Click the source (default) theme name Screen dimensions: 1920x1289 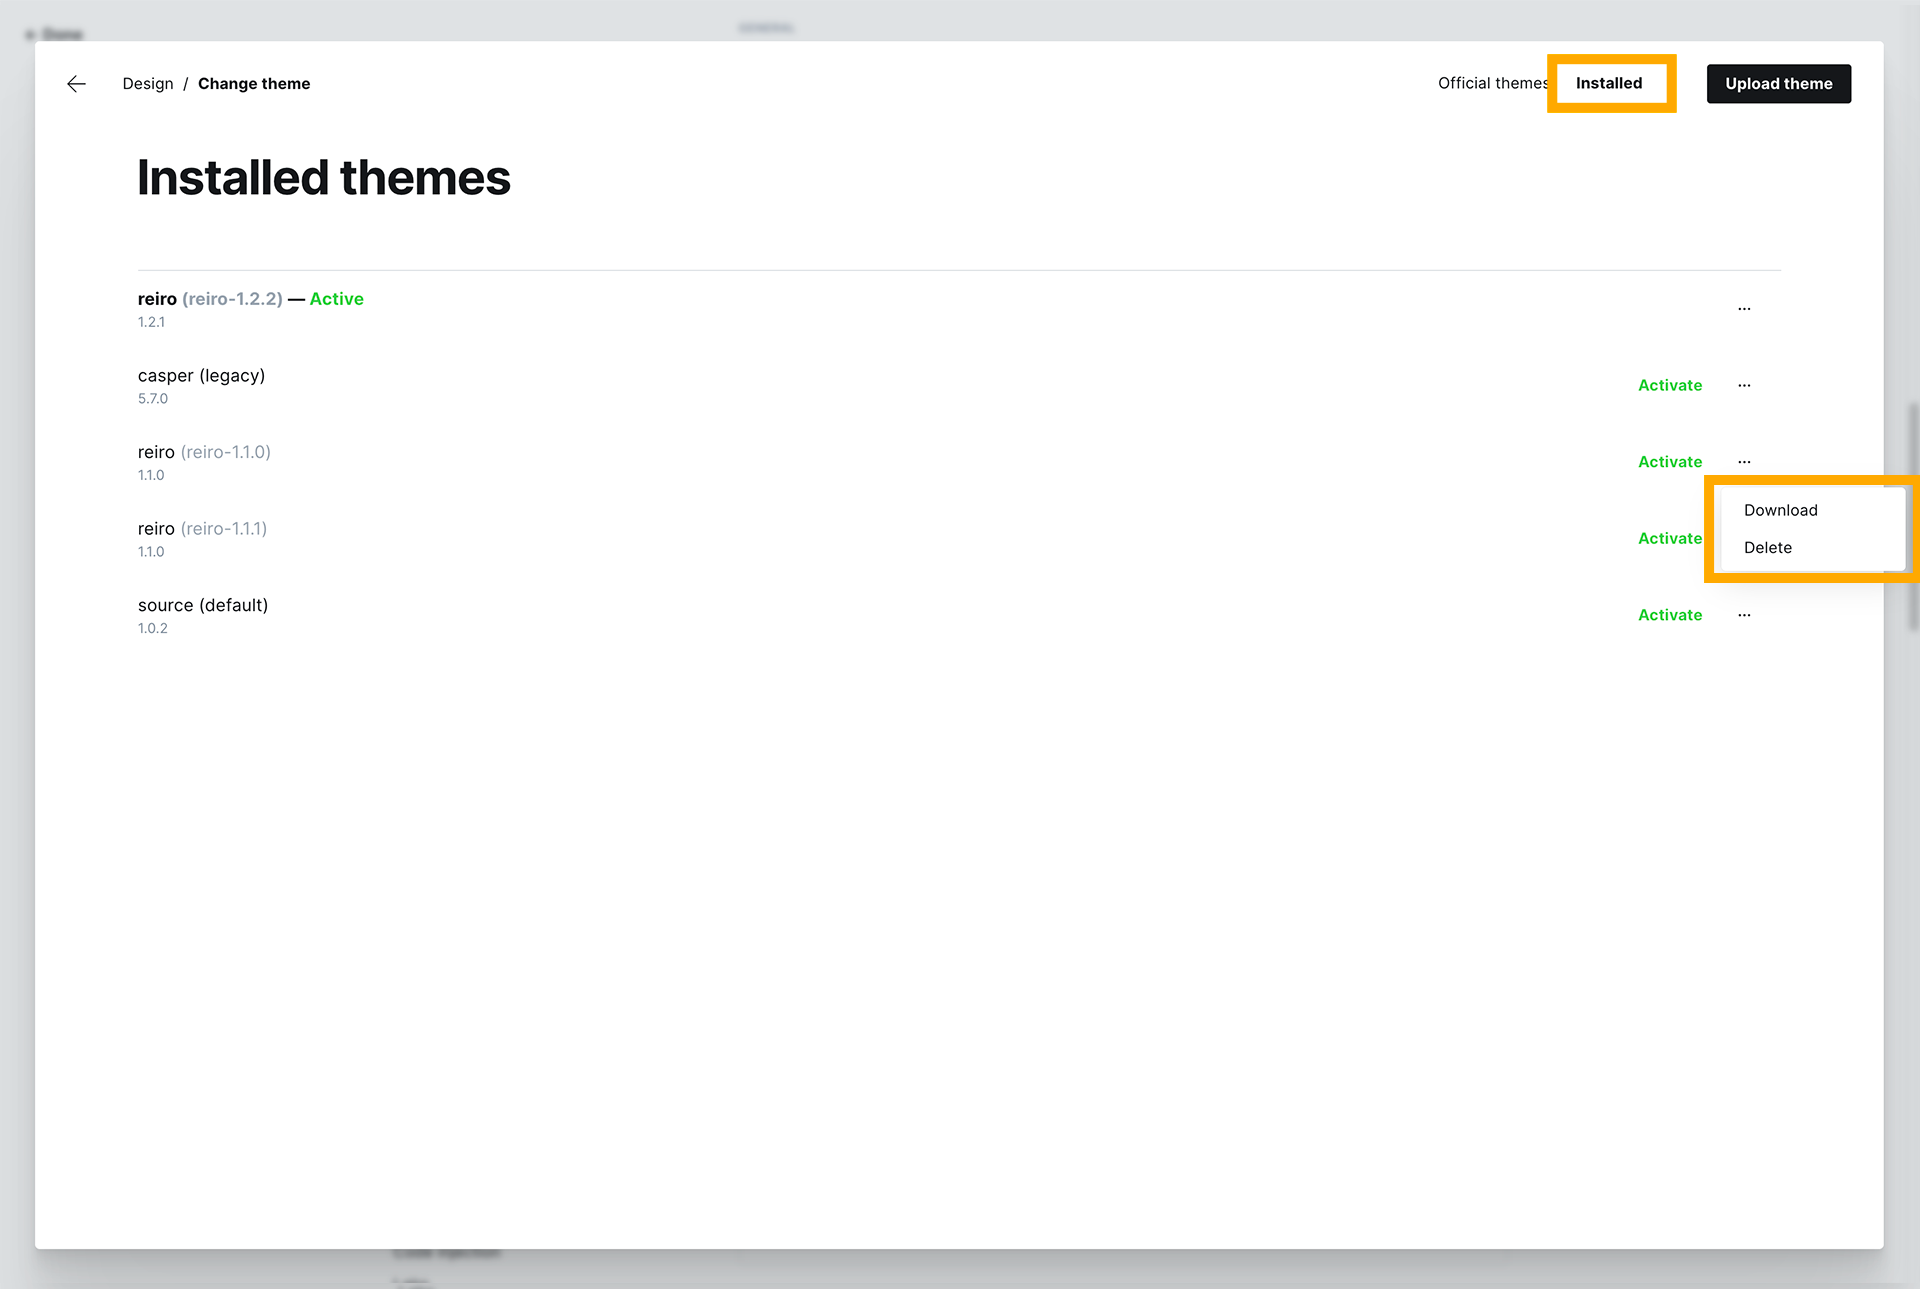203,606
